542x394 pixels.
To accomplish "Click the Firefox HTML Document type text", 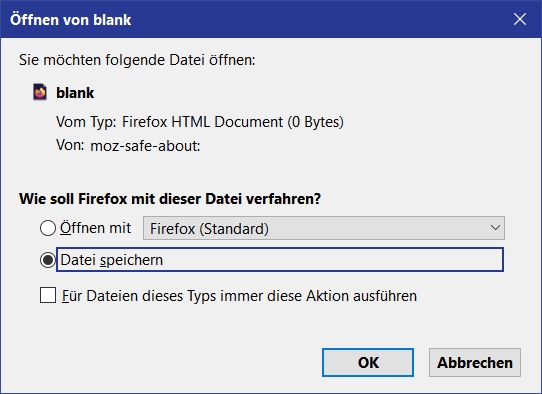I will coord(233,122).
